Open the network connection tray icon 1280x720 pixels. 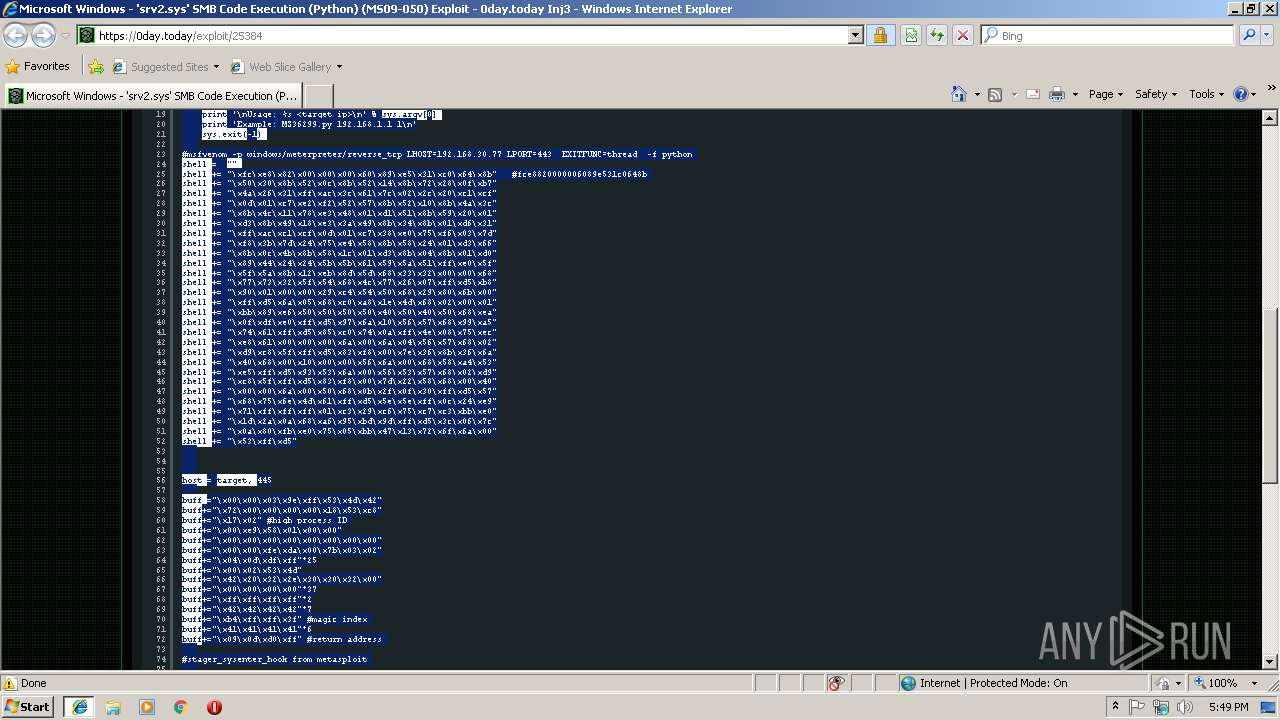tap(1161, 707)
